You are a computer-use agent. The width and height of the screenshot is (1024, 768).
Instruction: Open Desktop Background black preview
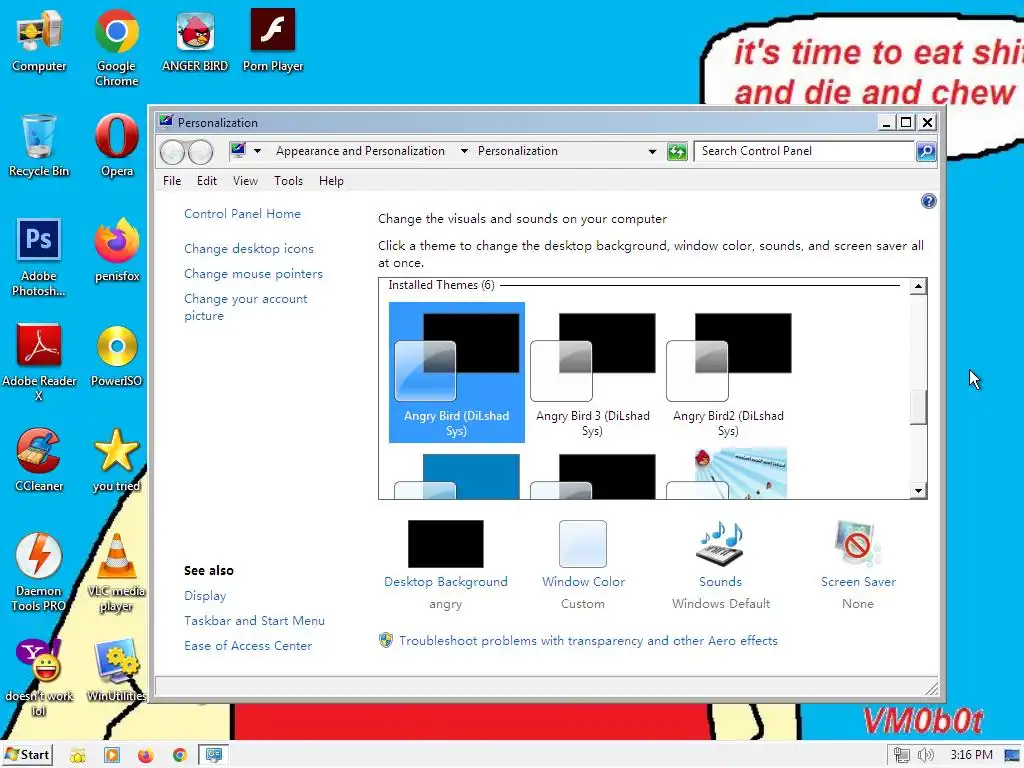(x=445, y=544)
